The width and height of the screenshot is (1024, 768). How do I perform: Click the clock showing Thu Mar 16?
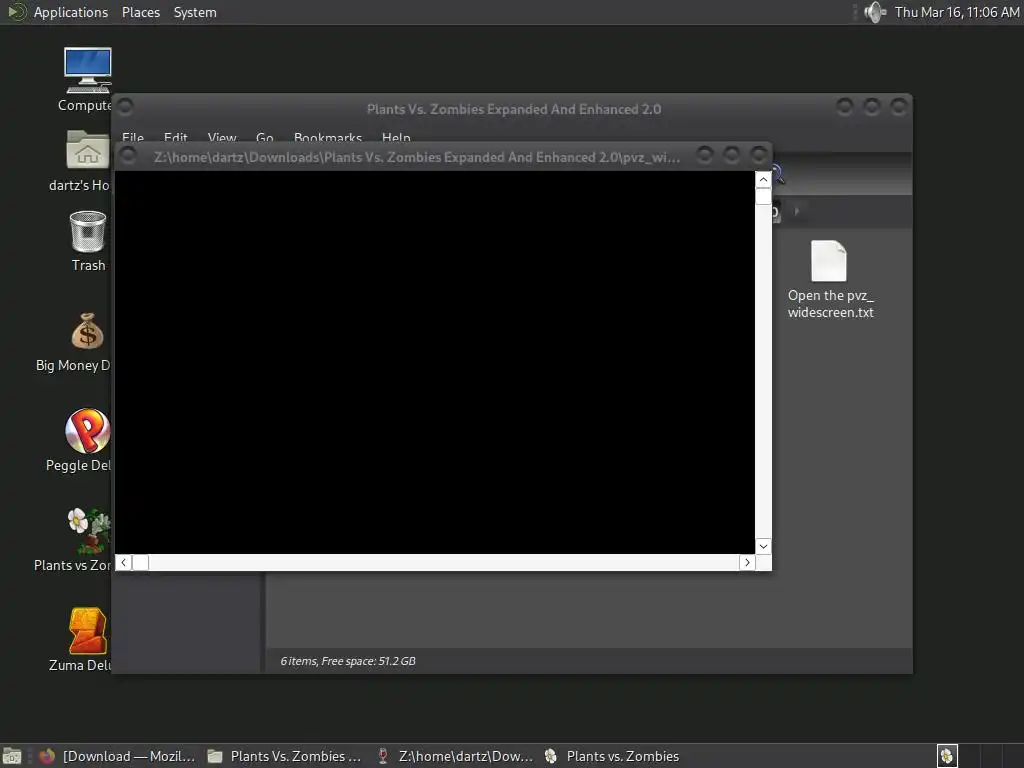coord(957,12)
